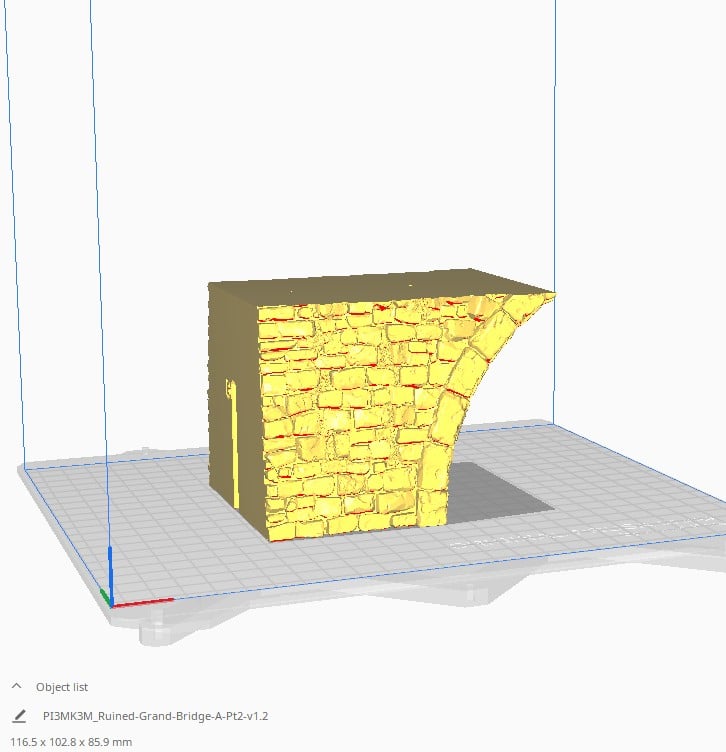Image resolution: width=726 pixels, height=752 pixels.
Task: Click the pencil rename icon
Action: tap(19, 716)
